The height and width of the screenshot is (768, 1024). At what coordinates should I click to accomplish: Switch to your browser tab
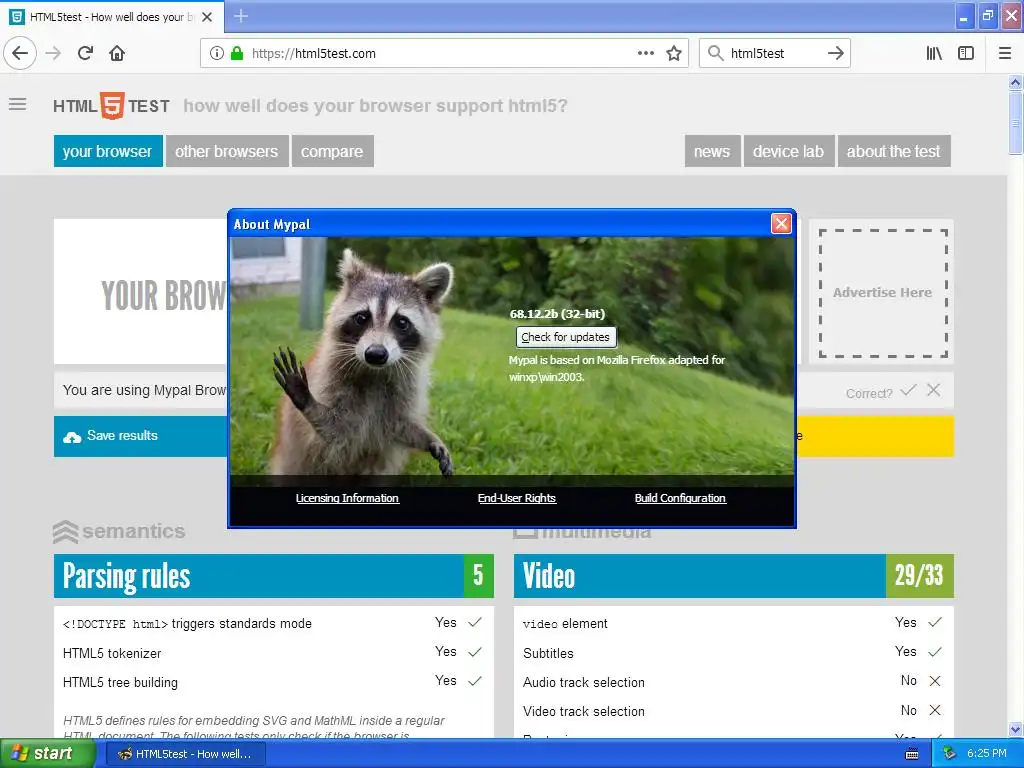coord(108,152)
